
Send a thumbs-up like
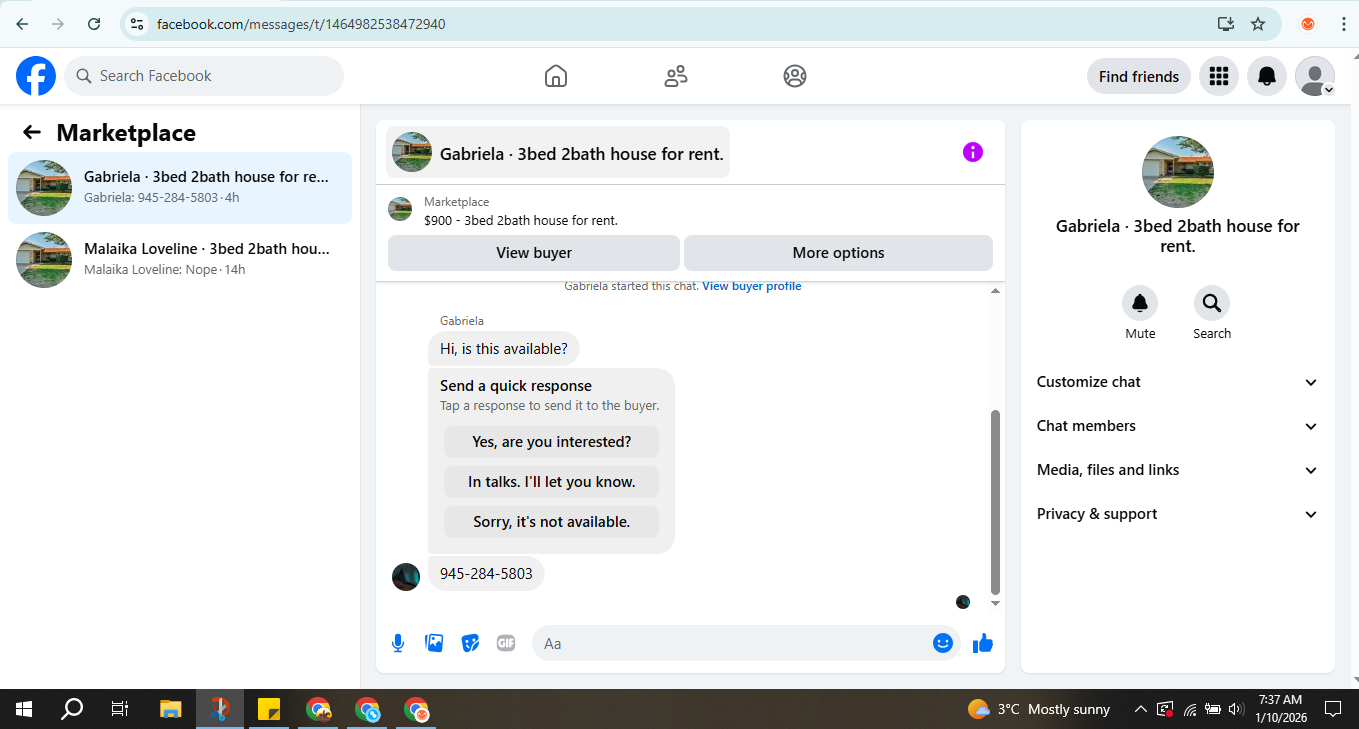tap(983, 643)
